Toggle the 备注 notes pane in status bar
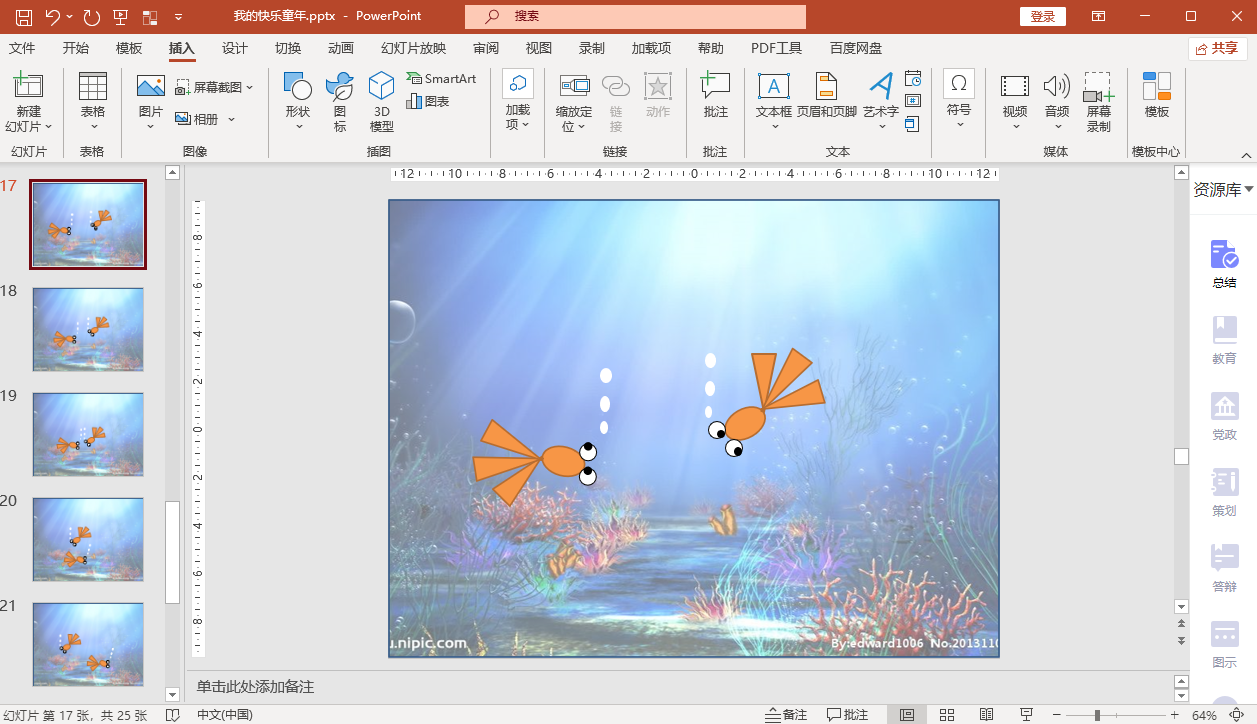The width and height of the screenshot is (1257, 724). 786,715
